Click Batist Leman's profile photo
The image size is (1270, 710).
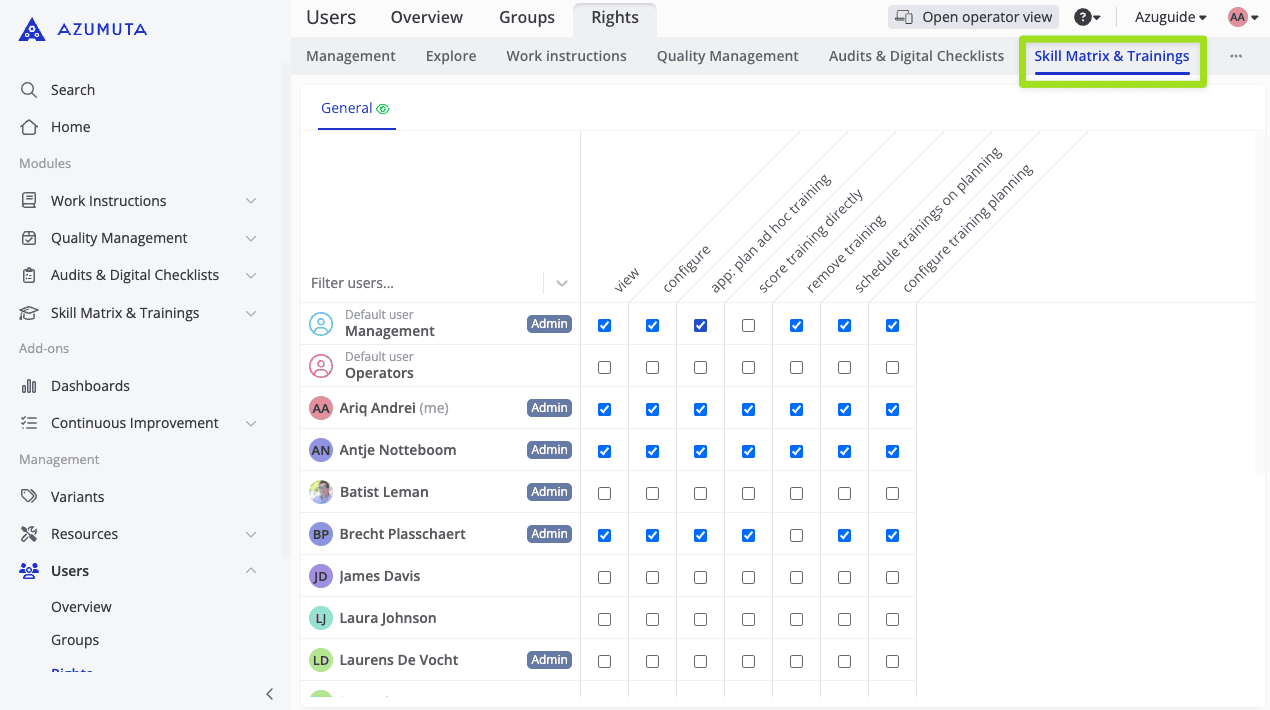321,492
